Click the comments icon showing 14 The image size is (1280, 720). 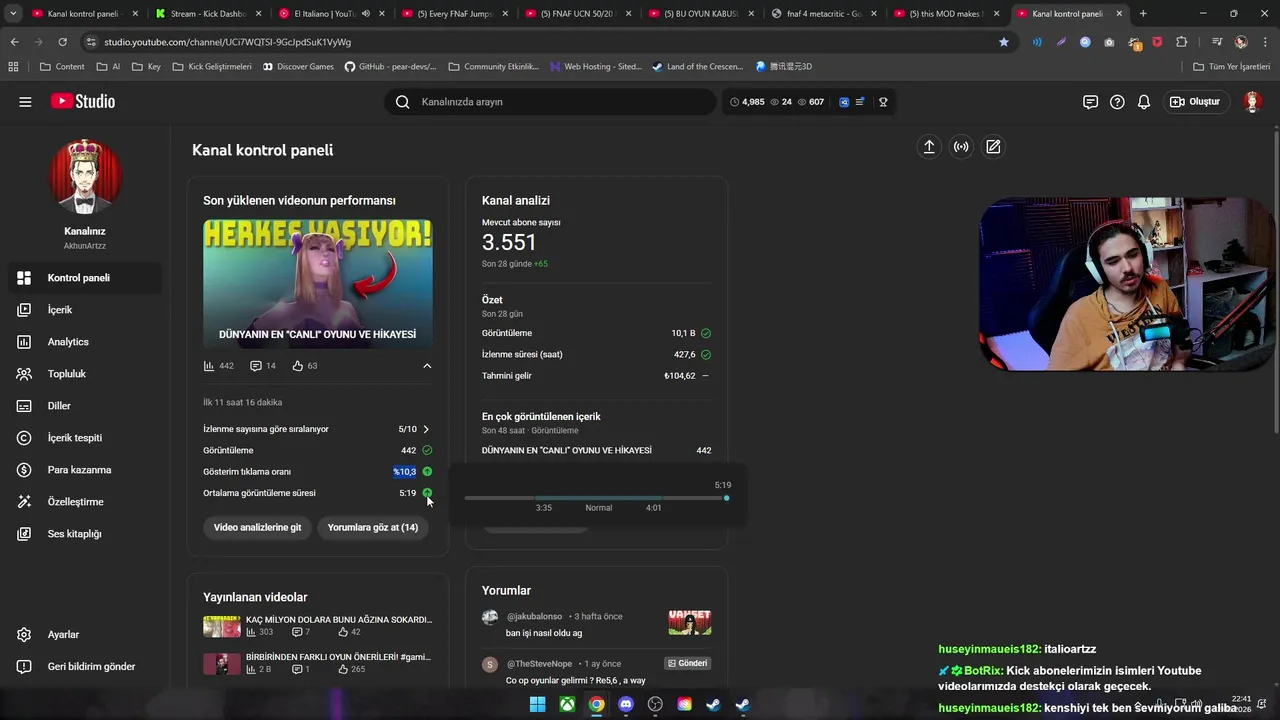pos(256,366)
